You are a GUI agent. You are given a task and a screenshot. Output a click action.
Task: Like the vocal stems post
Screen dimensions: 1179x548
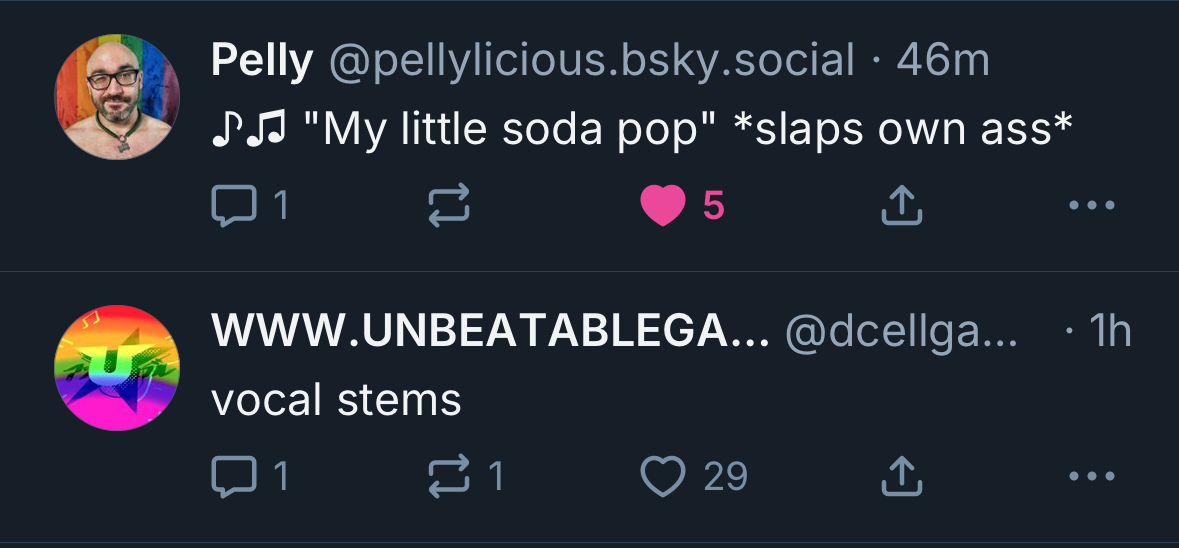(662, 476)
